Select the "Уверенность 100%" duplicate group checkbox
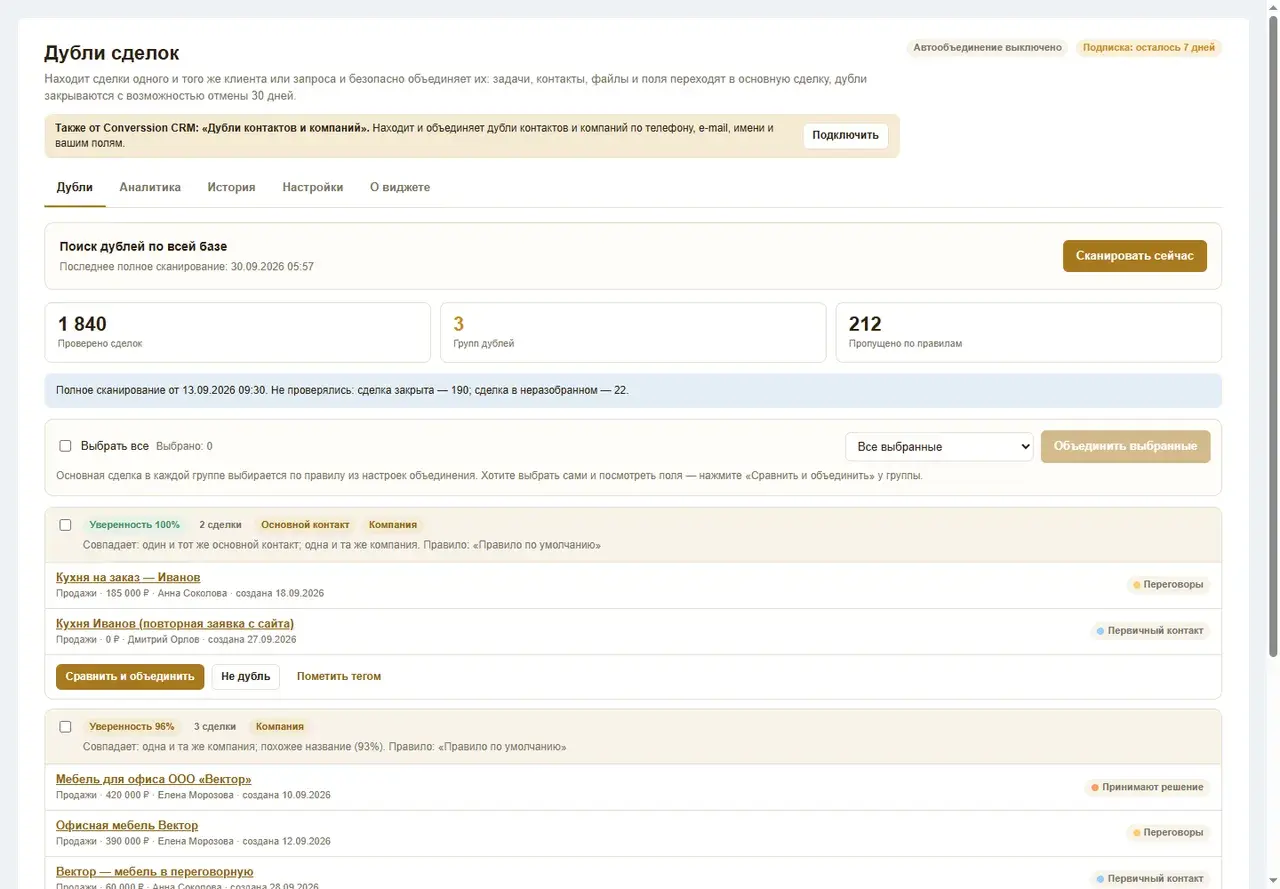Screen dimensions: 1280x889 (x=65, y=525)
